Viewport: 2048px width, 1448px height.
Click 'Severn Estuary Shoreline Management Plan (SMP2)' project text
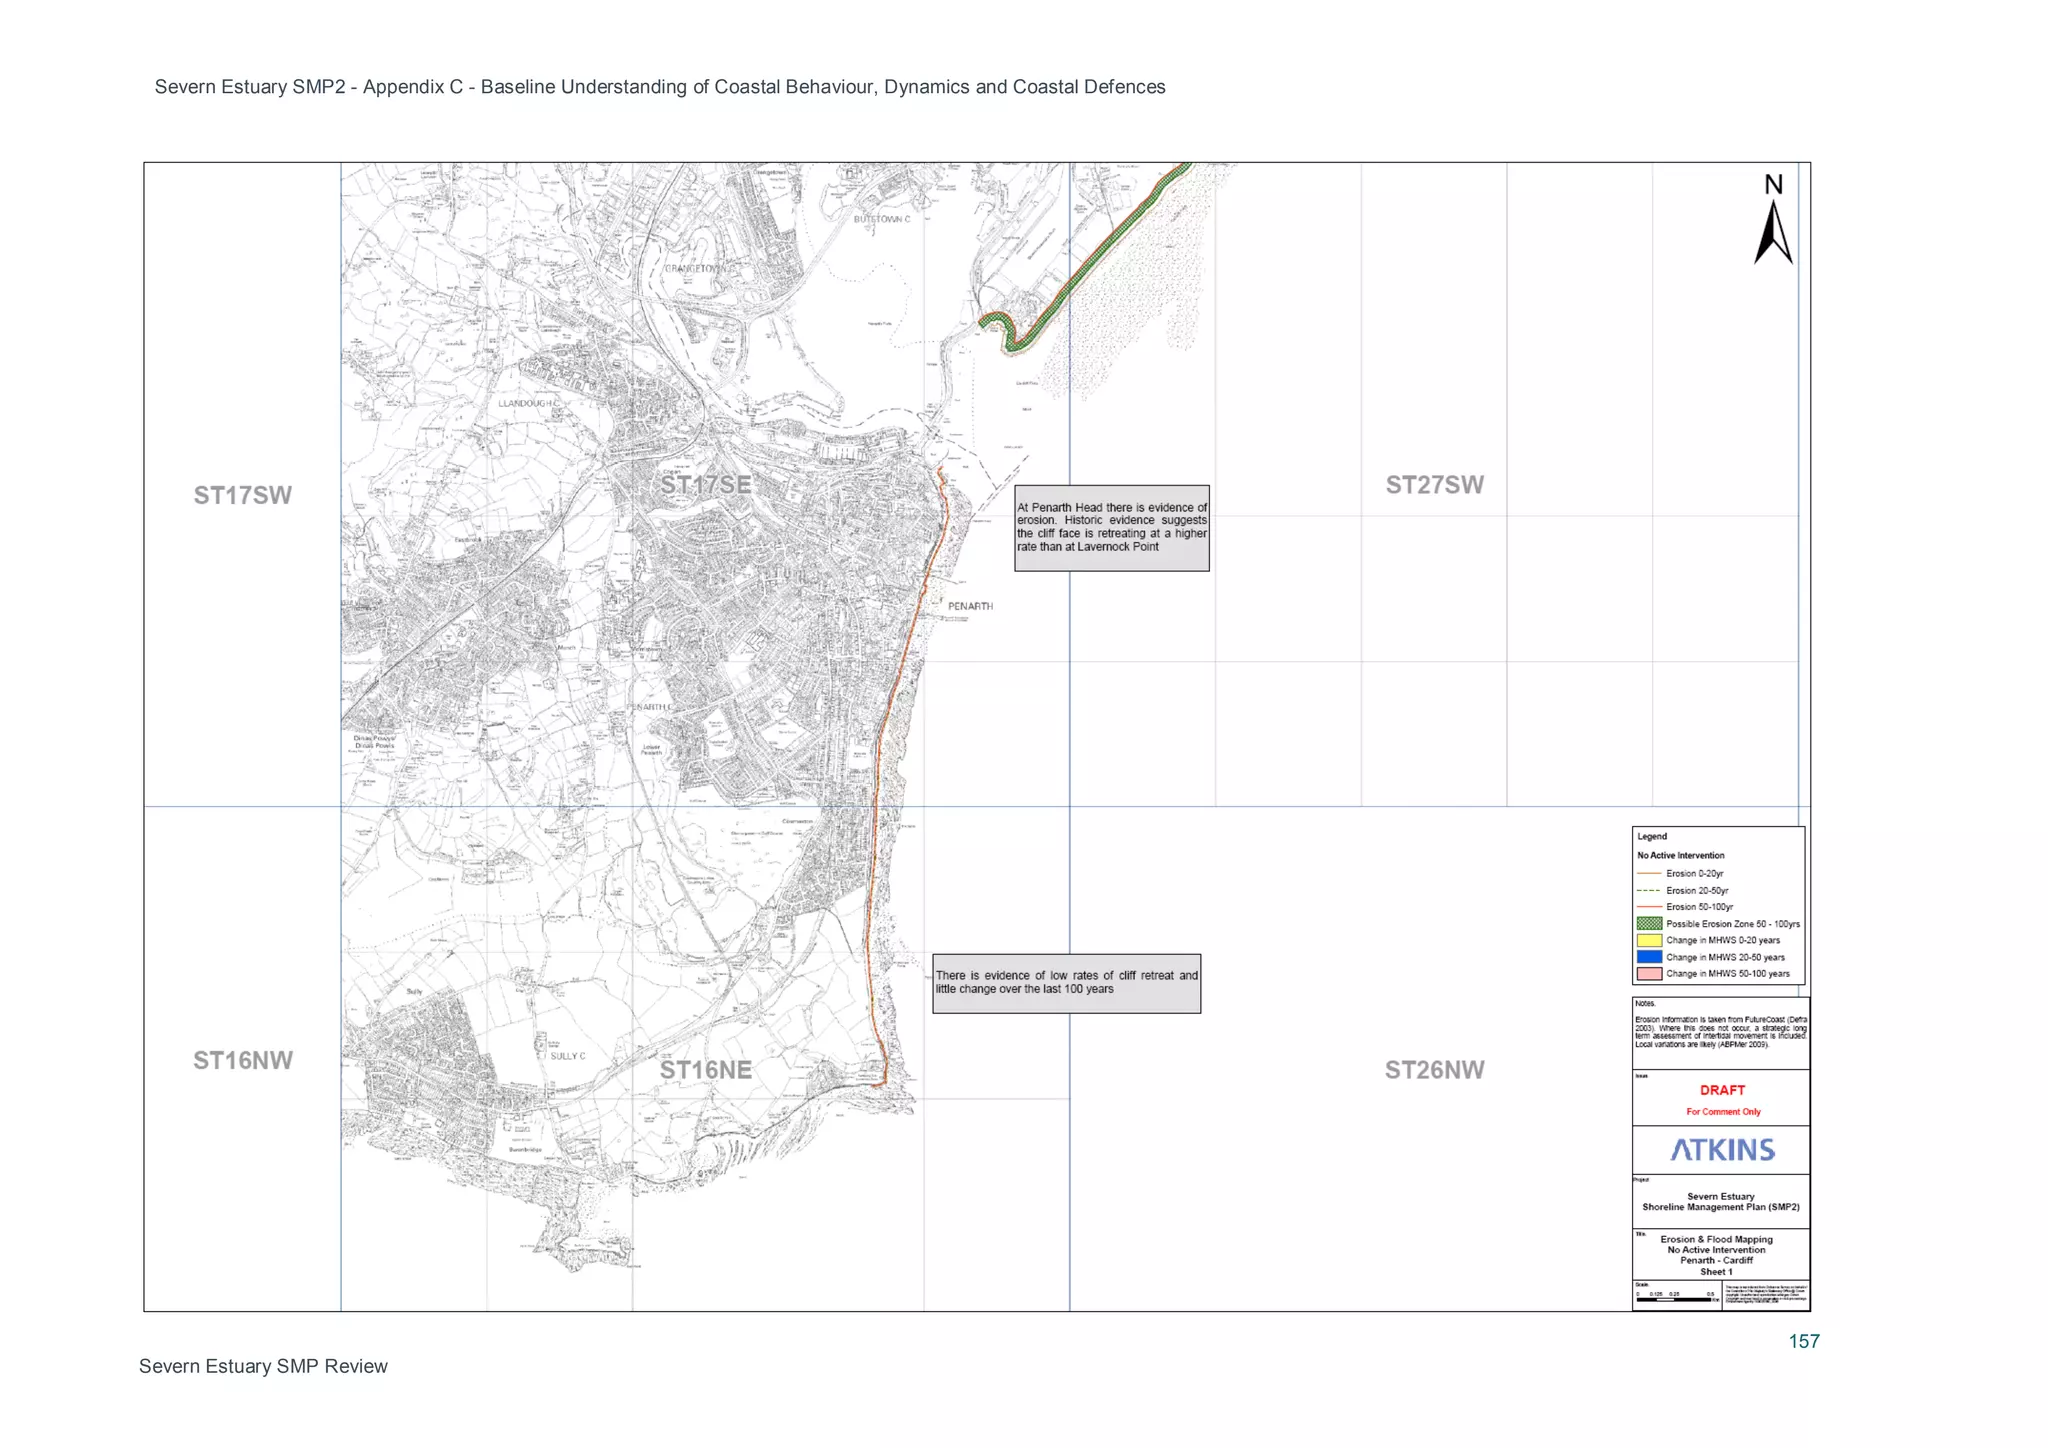(x=1721, y=1202)
